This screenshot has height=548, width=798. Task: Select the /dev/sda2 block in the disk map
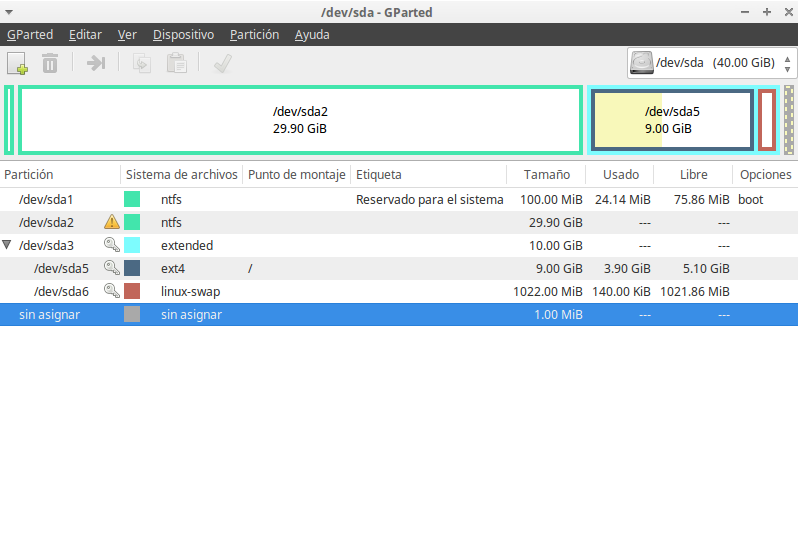[300, 120]
